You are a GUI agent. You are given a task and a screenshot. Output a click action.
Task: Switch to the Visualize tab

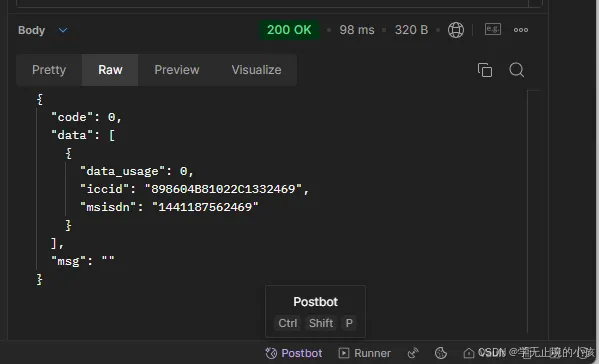coord(256,70)
